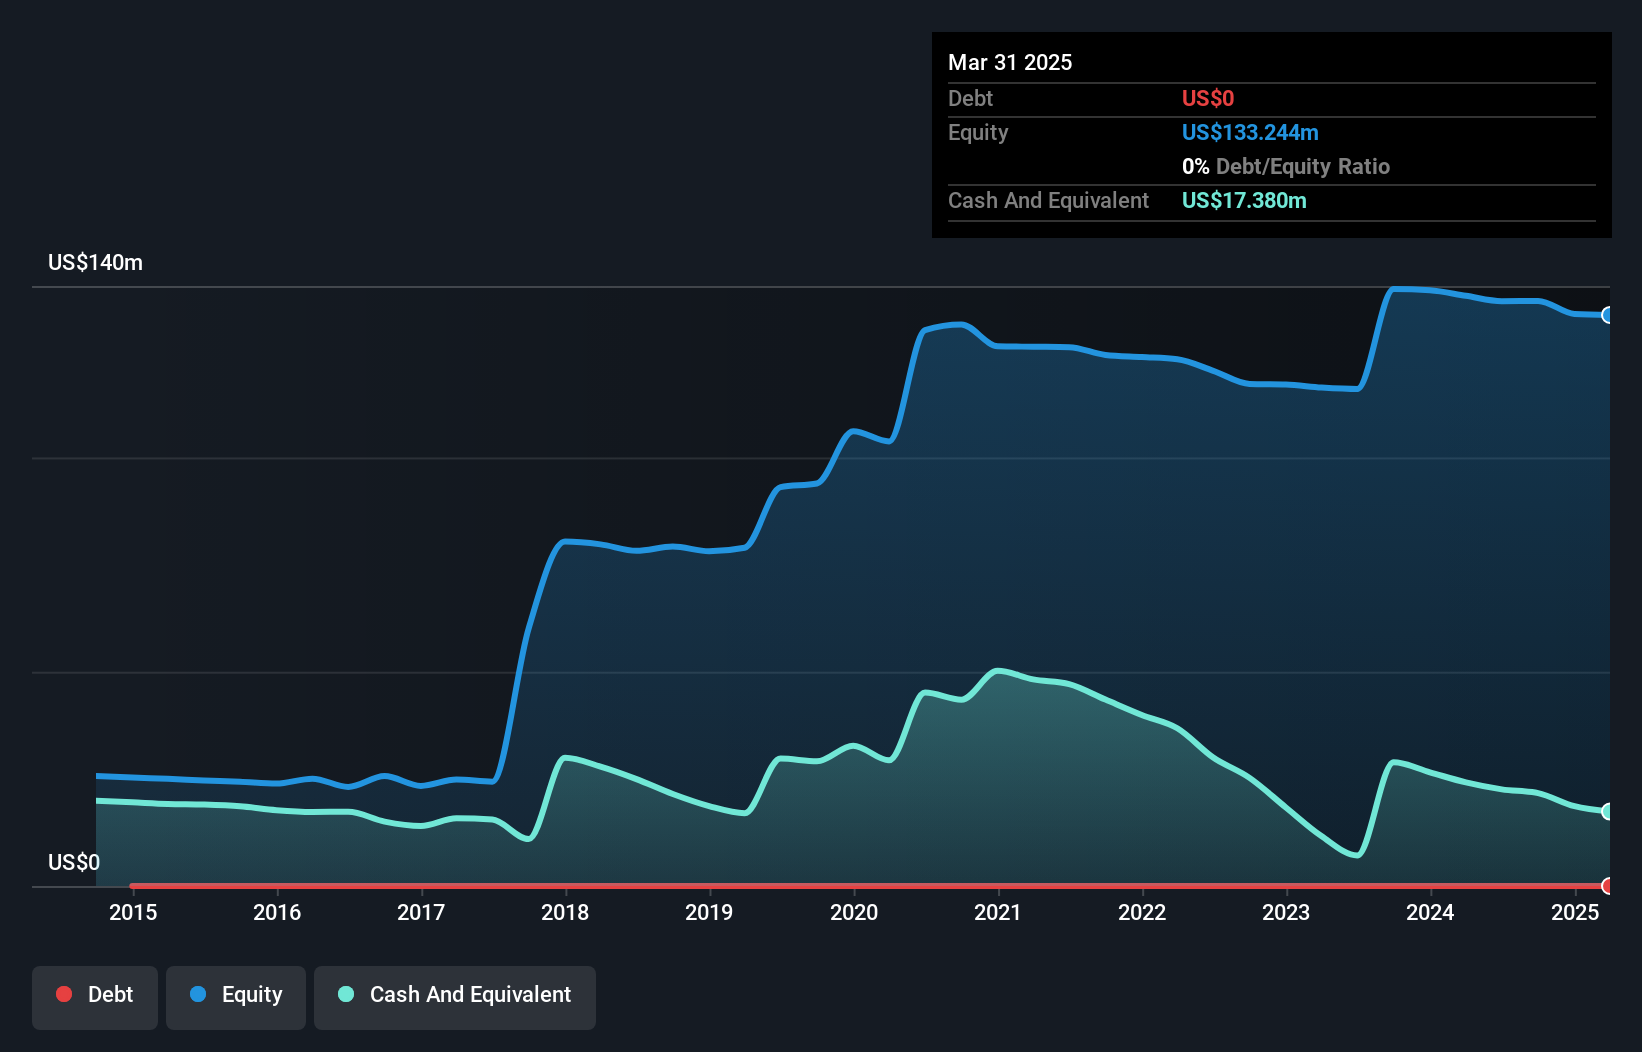Viewport: 1642px width, 1052px height.
Task: Click the red Debt endpoint marker on chart
Action: 1608,885
